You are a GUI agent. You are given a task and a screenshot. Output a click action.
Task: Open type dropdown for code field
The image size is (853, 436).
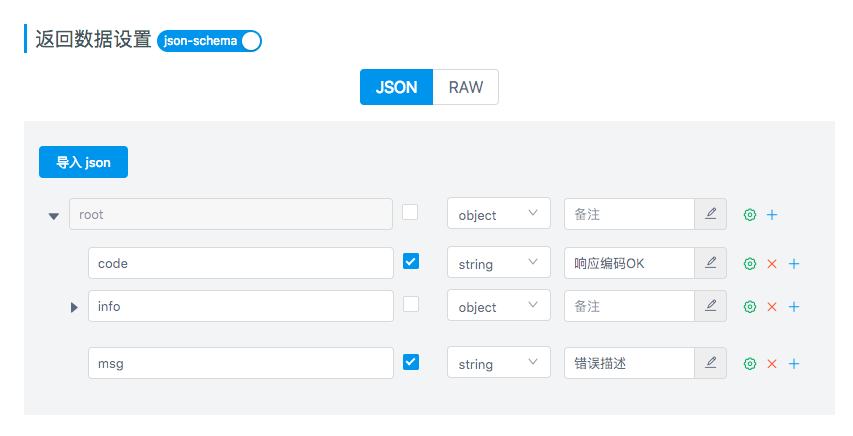(498, 263)
